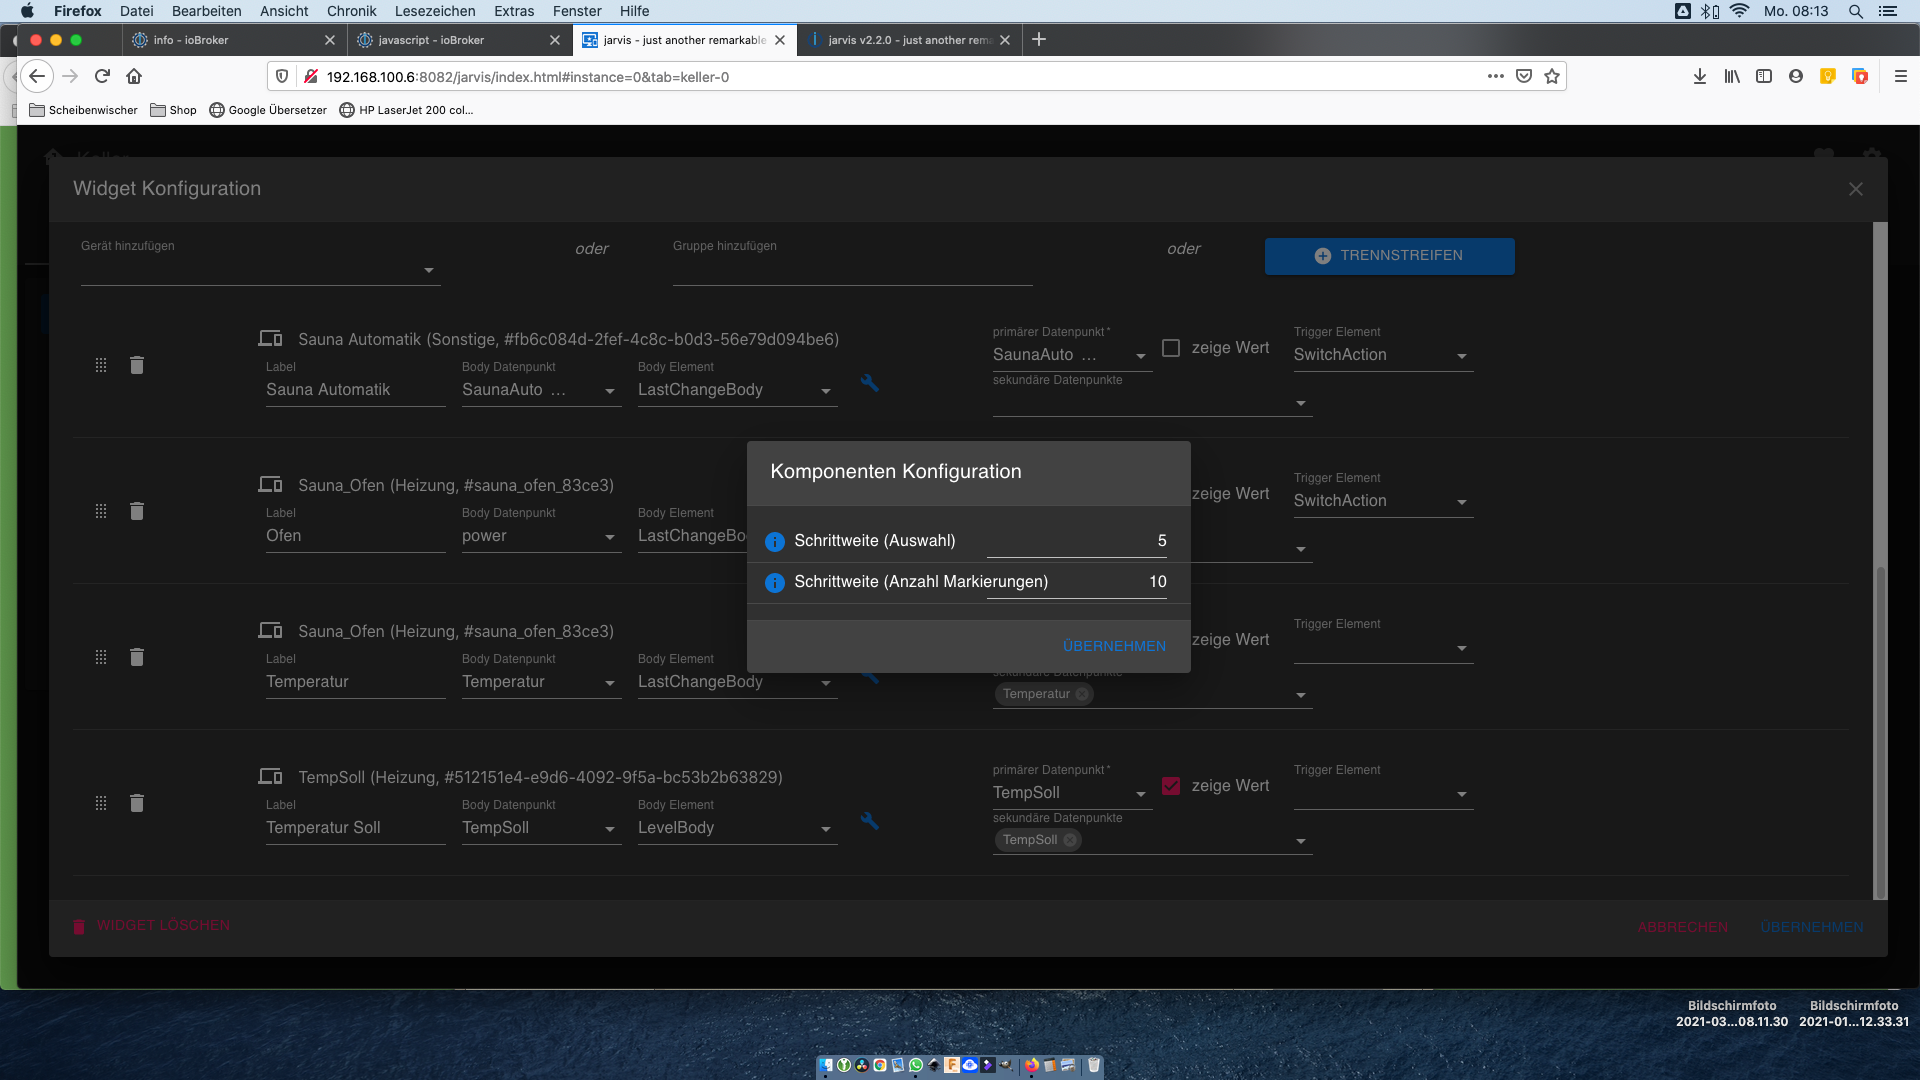Image resolution: width=1920 pixels, height=1080 pixels.
Task: Disable zeige Wert for TempSoll
Action: click(1171, 786)
